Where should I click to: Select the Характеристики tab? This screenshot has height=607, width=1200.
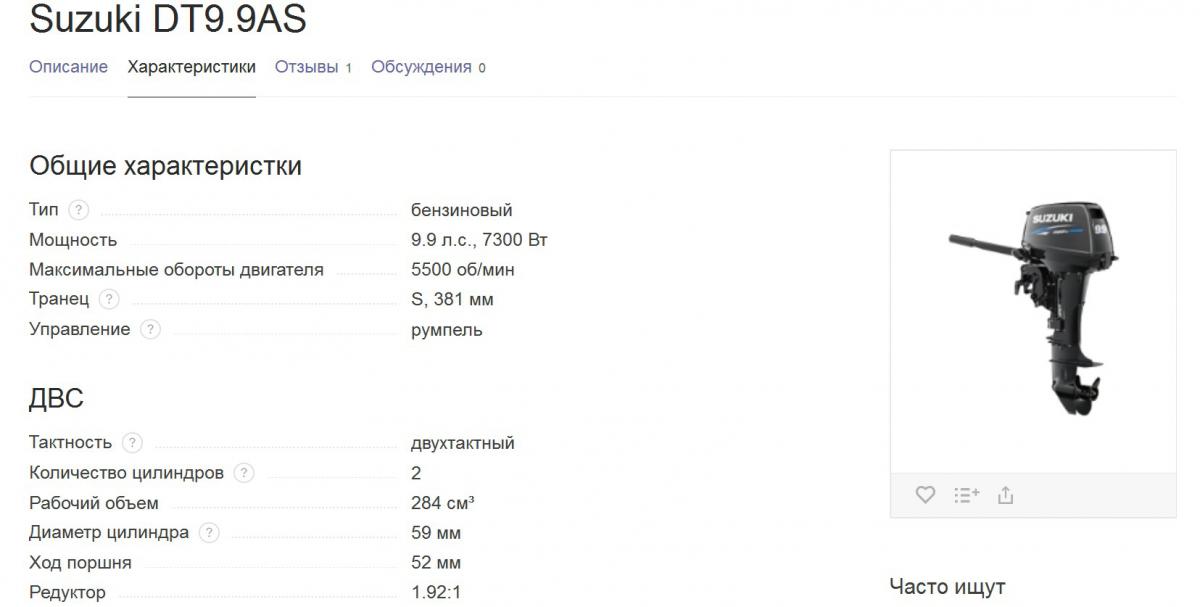191,67
